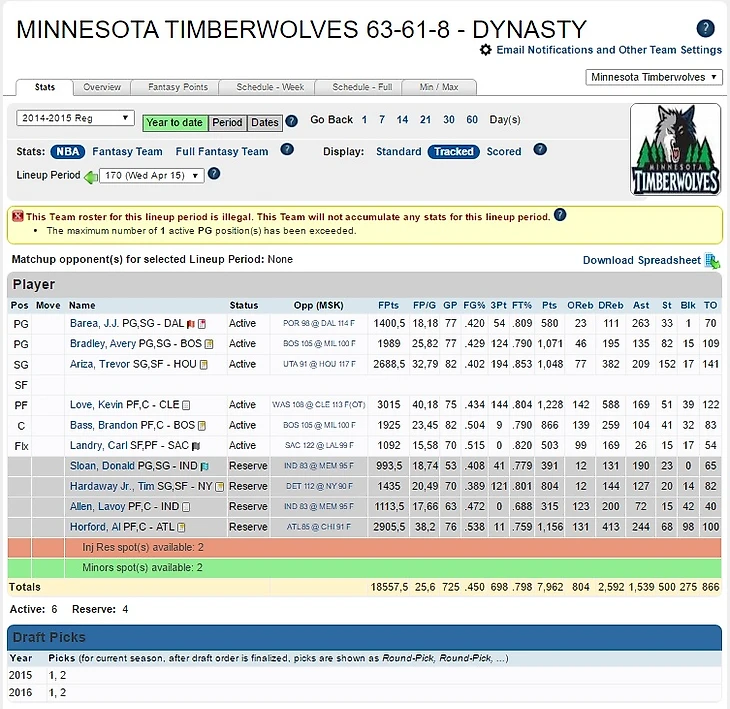Open the Fantasy Points tab

[178, 87]
